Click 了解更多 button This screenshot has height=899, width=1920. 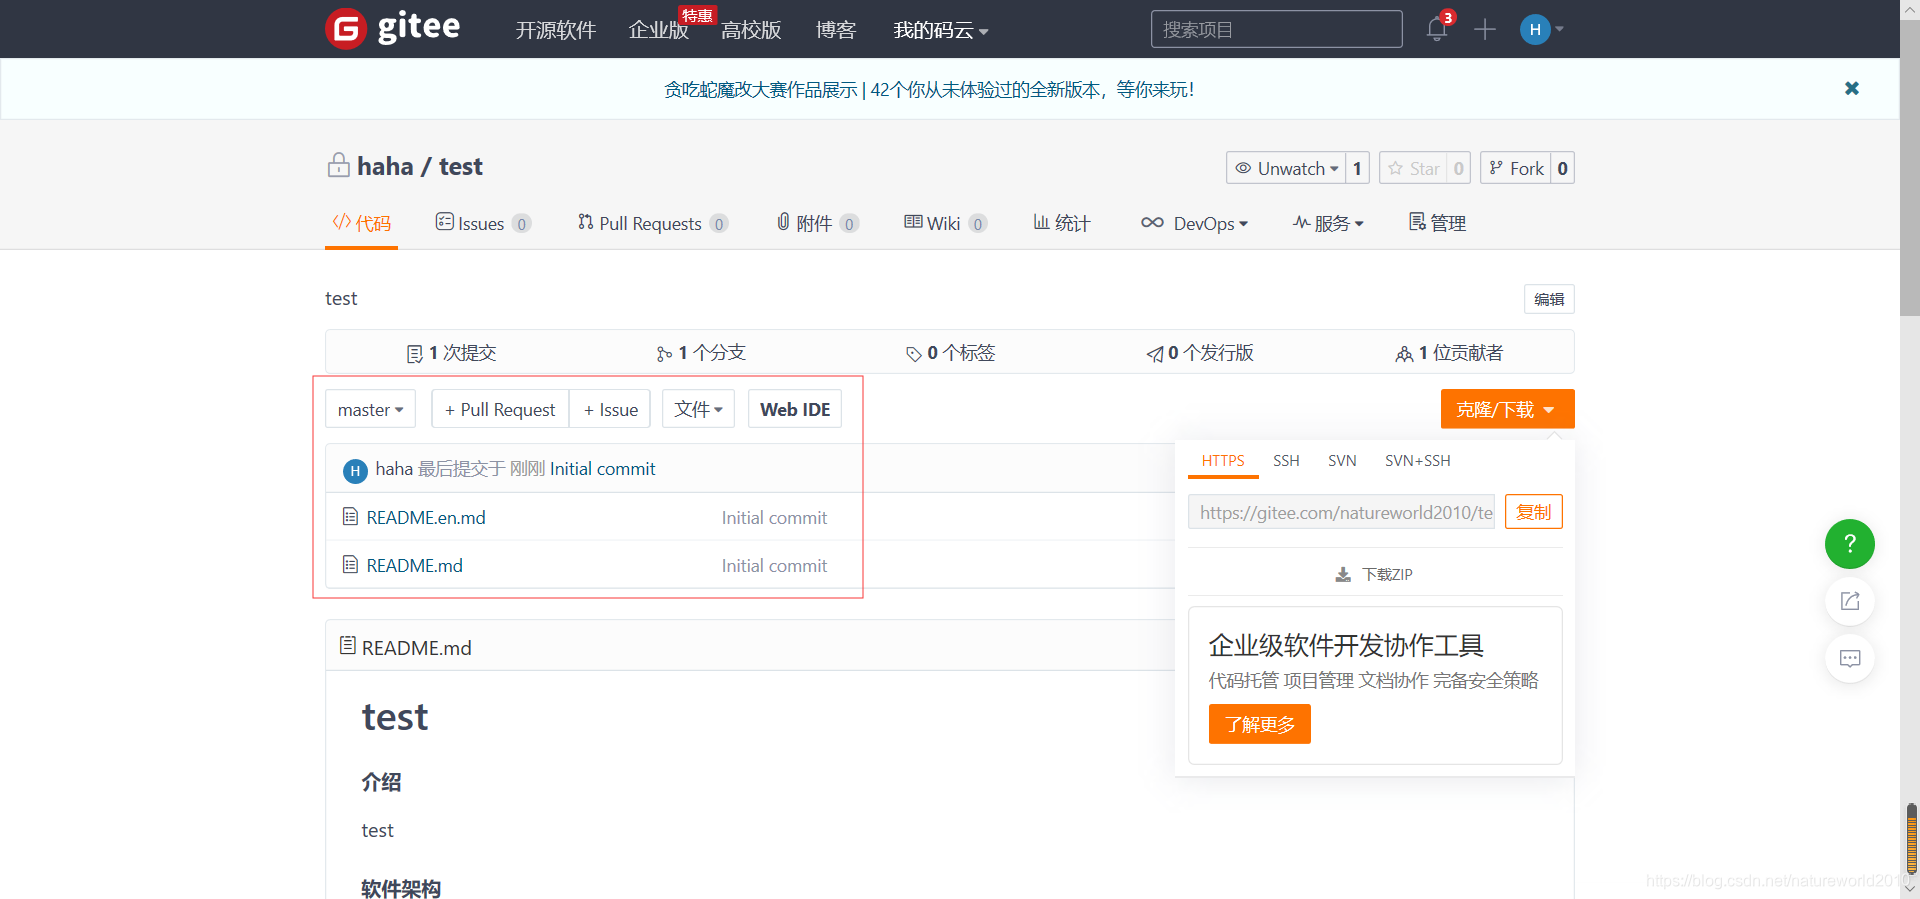(1260, 724)
